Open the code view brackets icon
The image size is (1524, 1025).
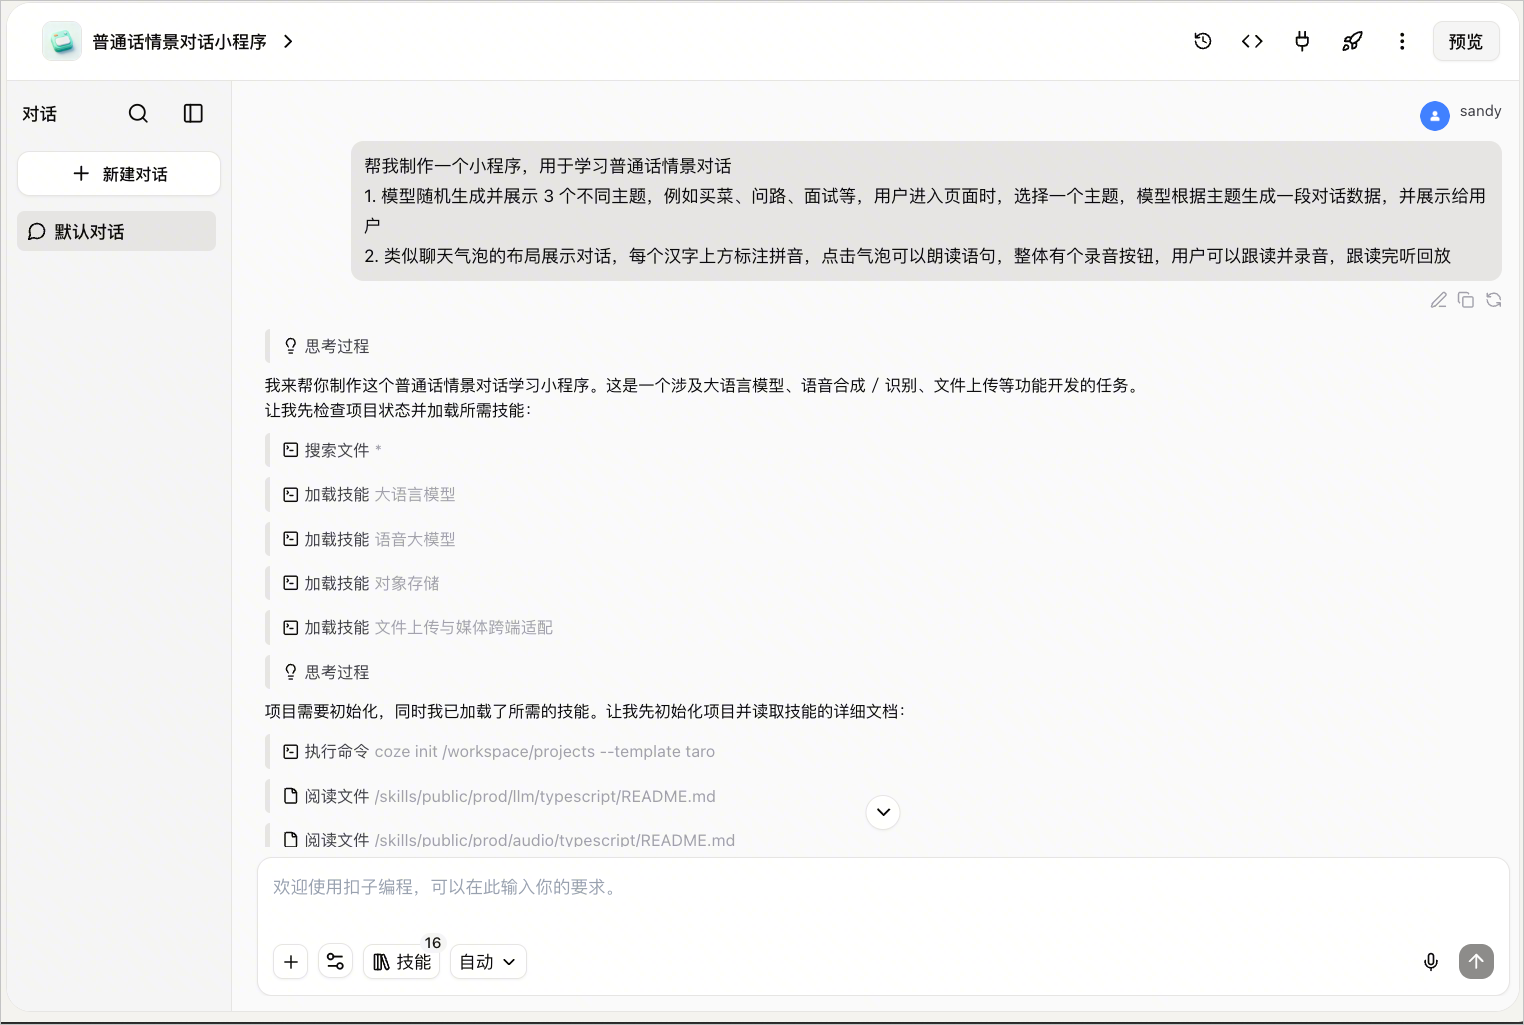(x=1252, y=41)
